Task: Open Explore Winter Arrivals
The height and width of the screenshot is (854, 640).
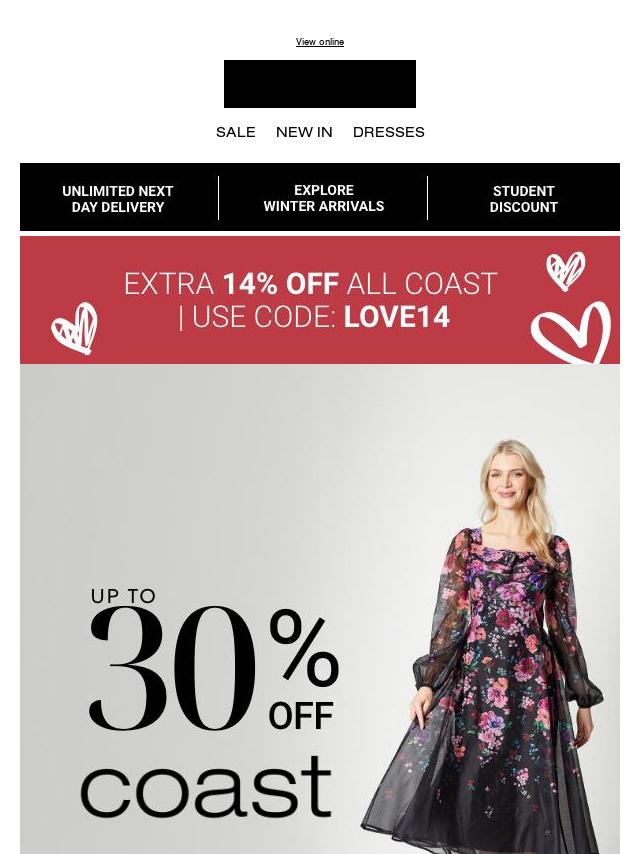Action: click(324, 198)
